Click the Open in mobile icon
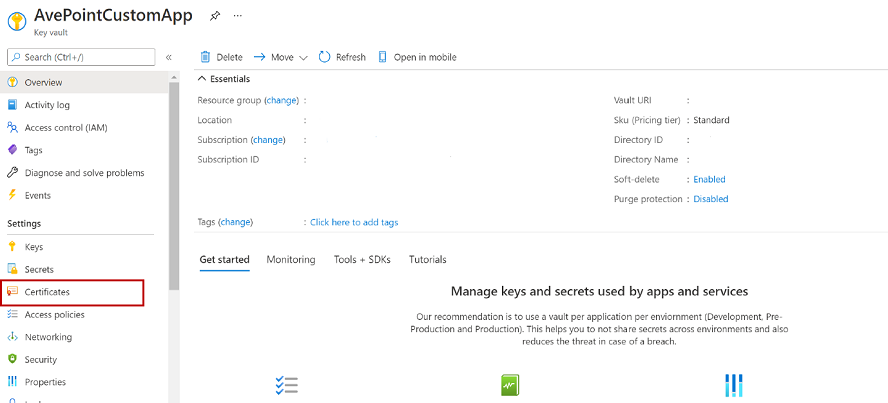 [x=383, y=57]
